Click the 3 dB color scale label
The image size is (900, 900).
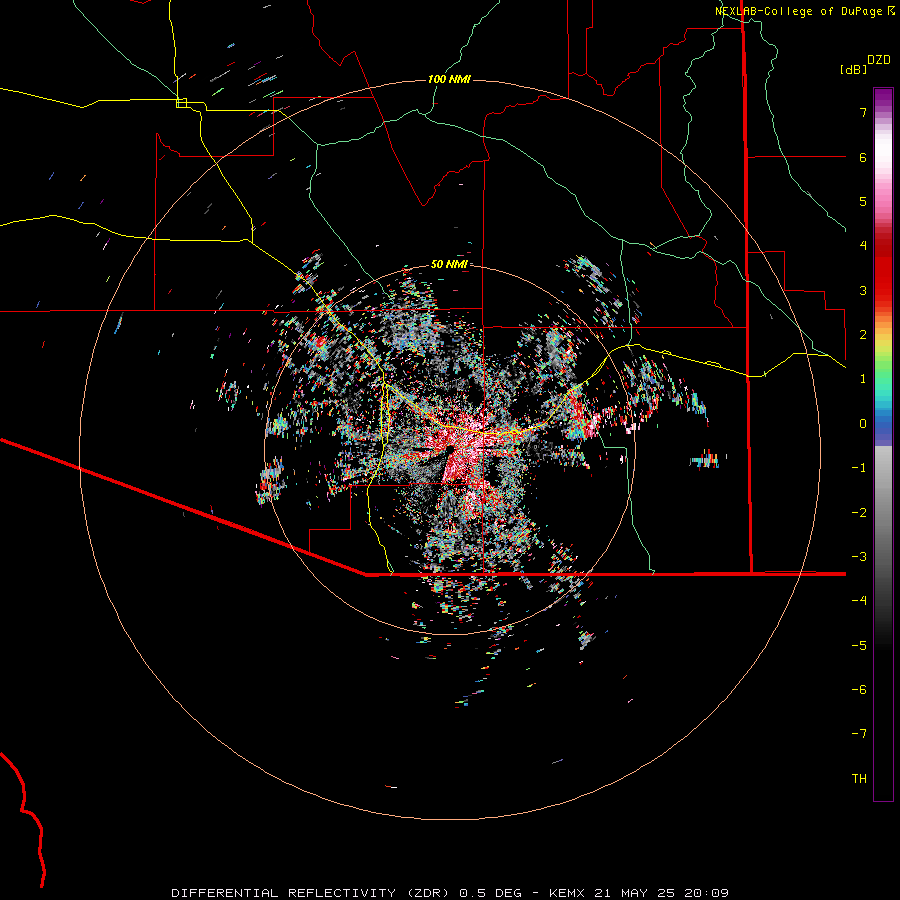(863, 290)
